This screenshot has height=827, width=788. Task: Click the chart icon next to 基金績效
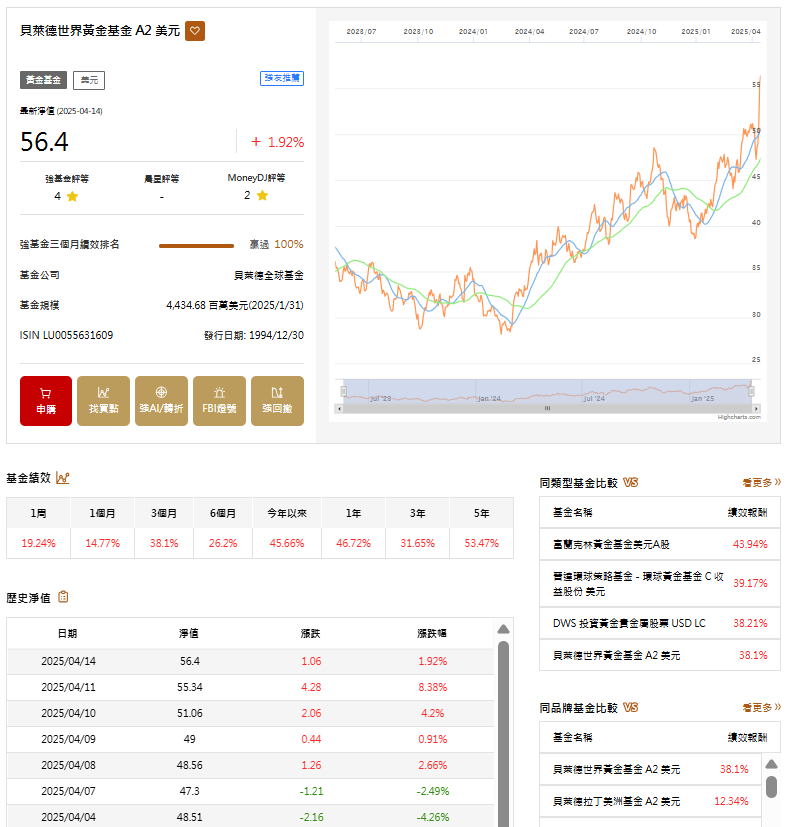tap(63, 478)
